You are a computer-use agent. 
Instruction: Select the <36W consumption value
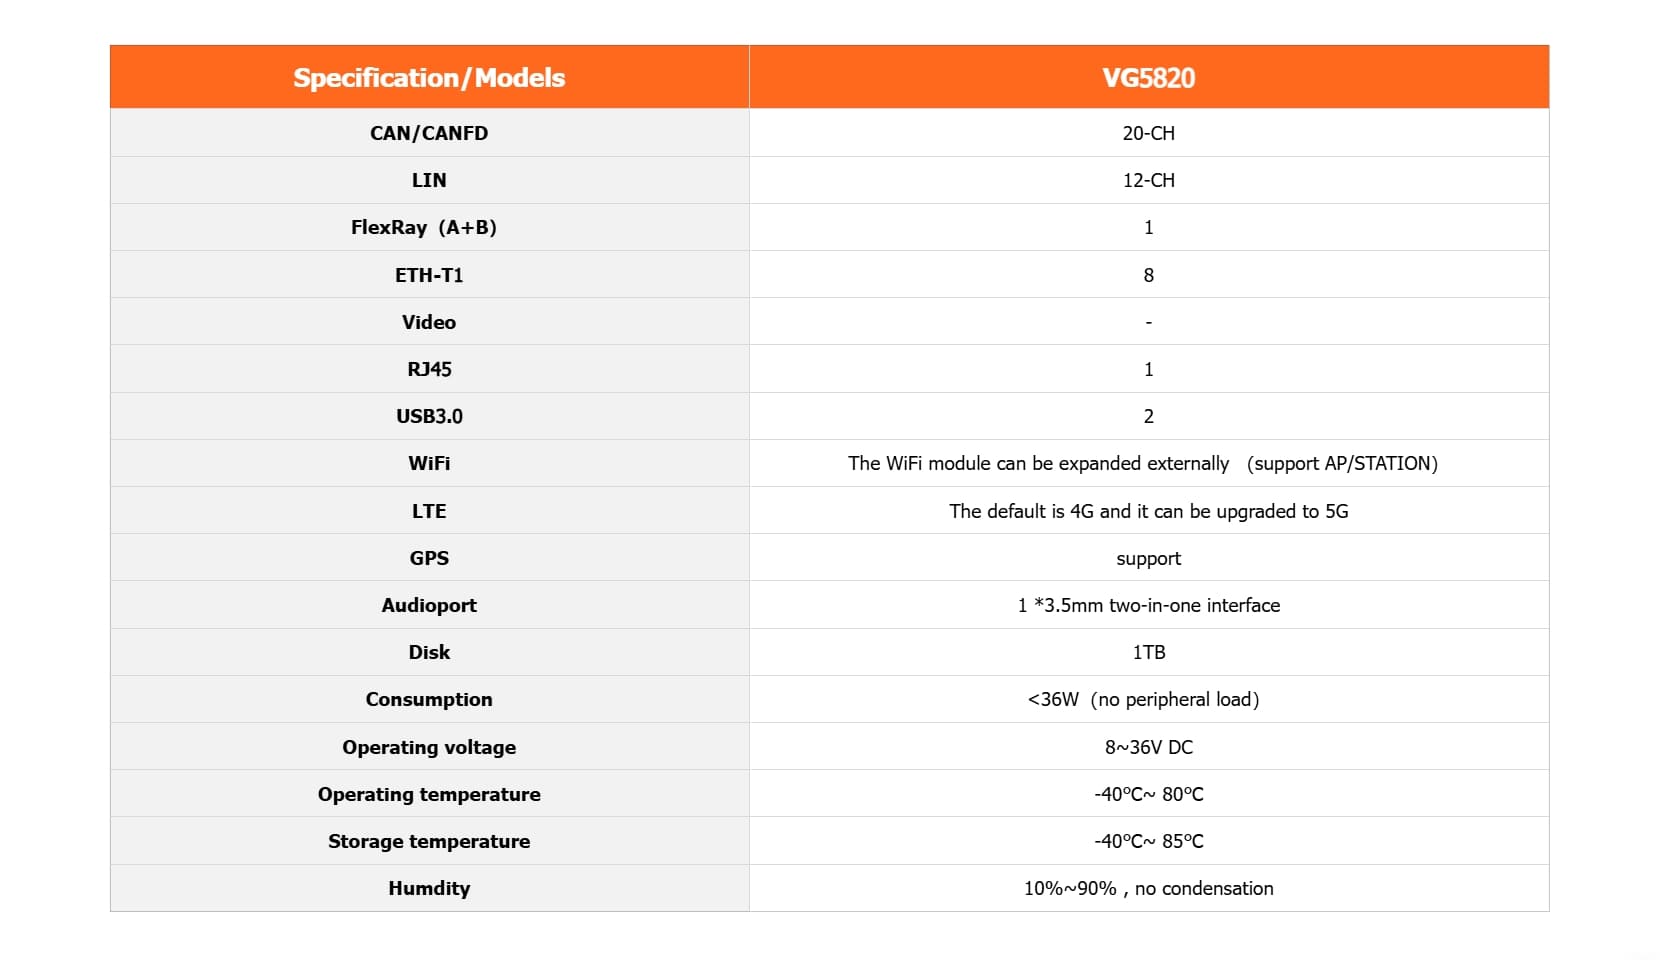tap(1143, 699)
